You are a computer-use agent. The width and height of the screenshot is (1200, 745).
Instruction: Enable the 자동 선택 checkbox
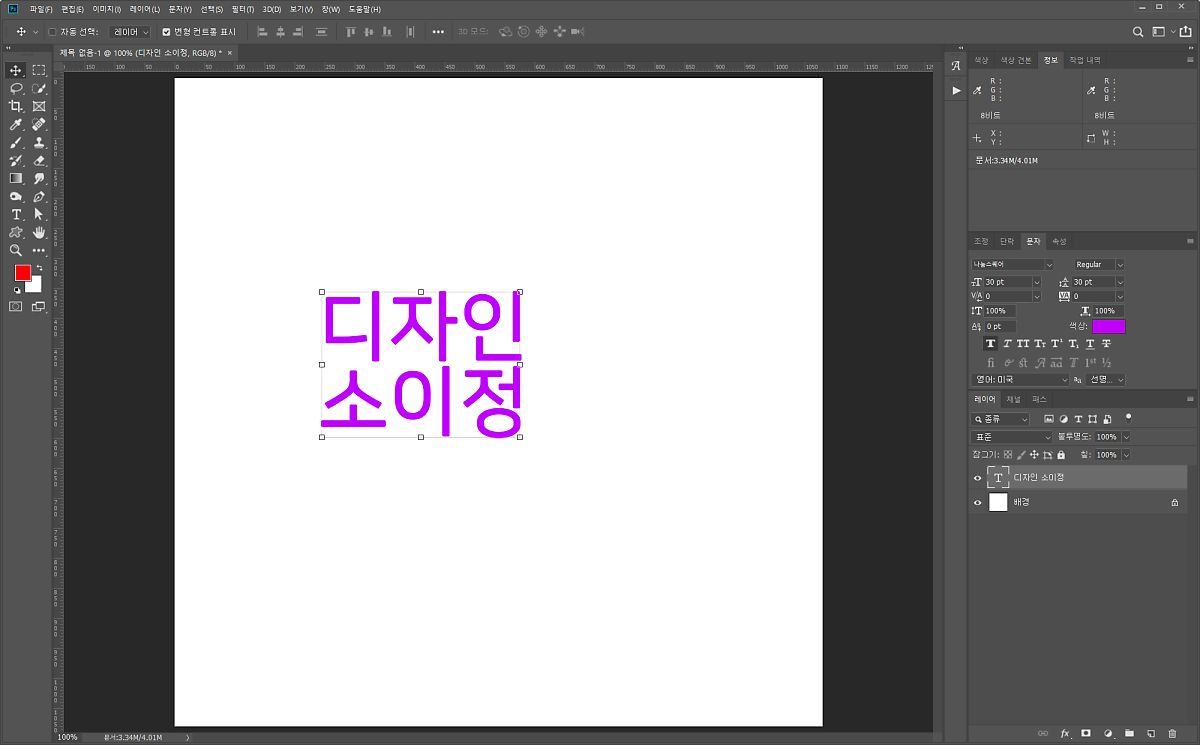tap(53, 32)
